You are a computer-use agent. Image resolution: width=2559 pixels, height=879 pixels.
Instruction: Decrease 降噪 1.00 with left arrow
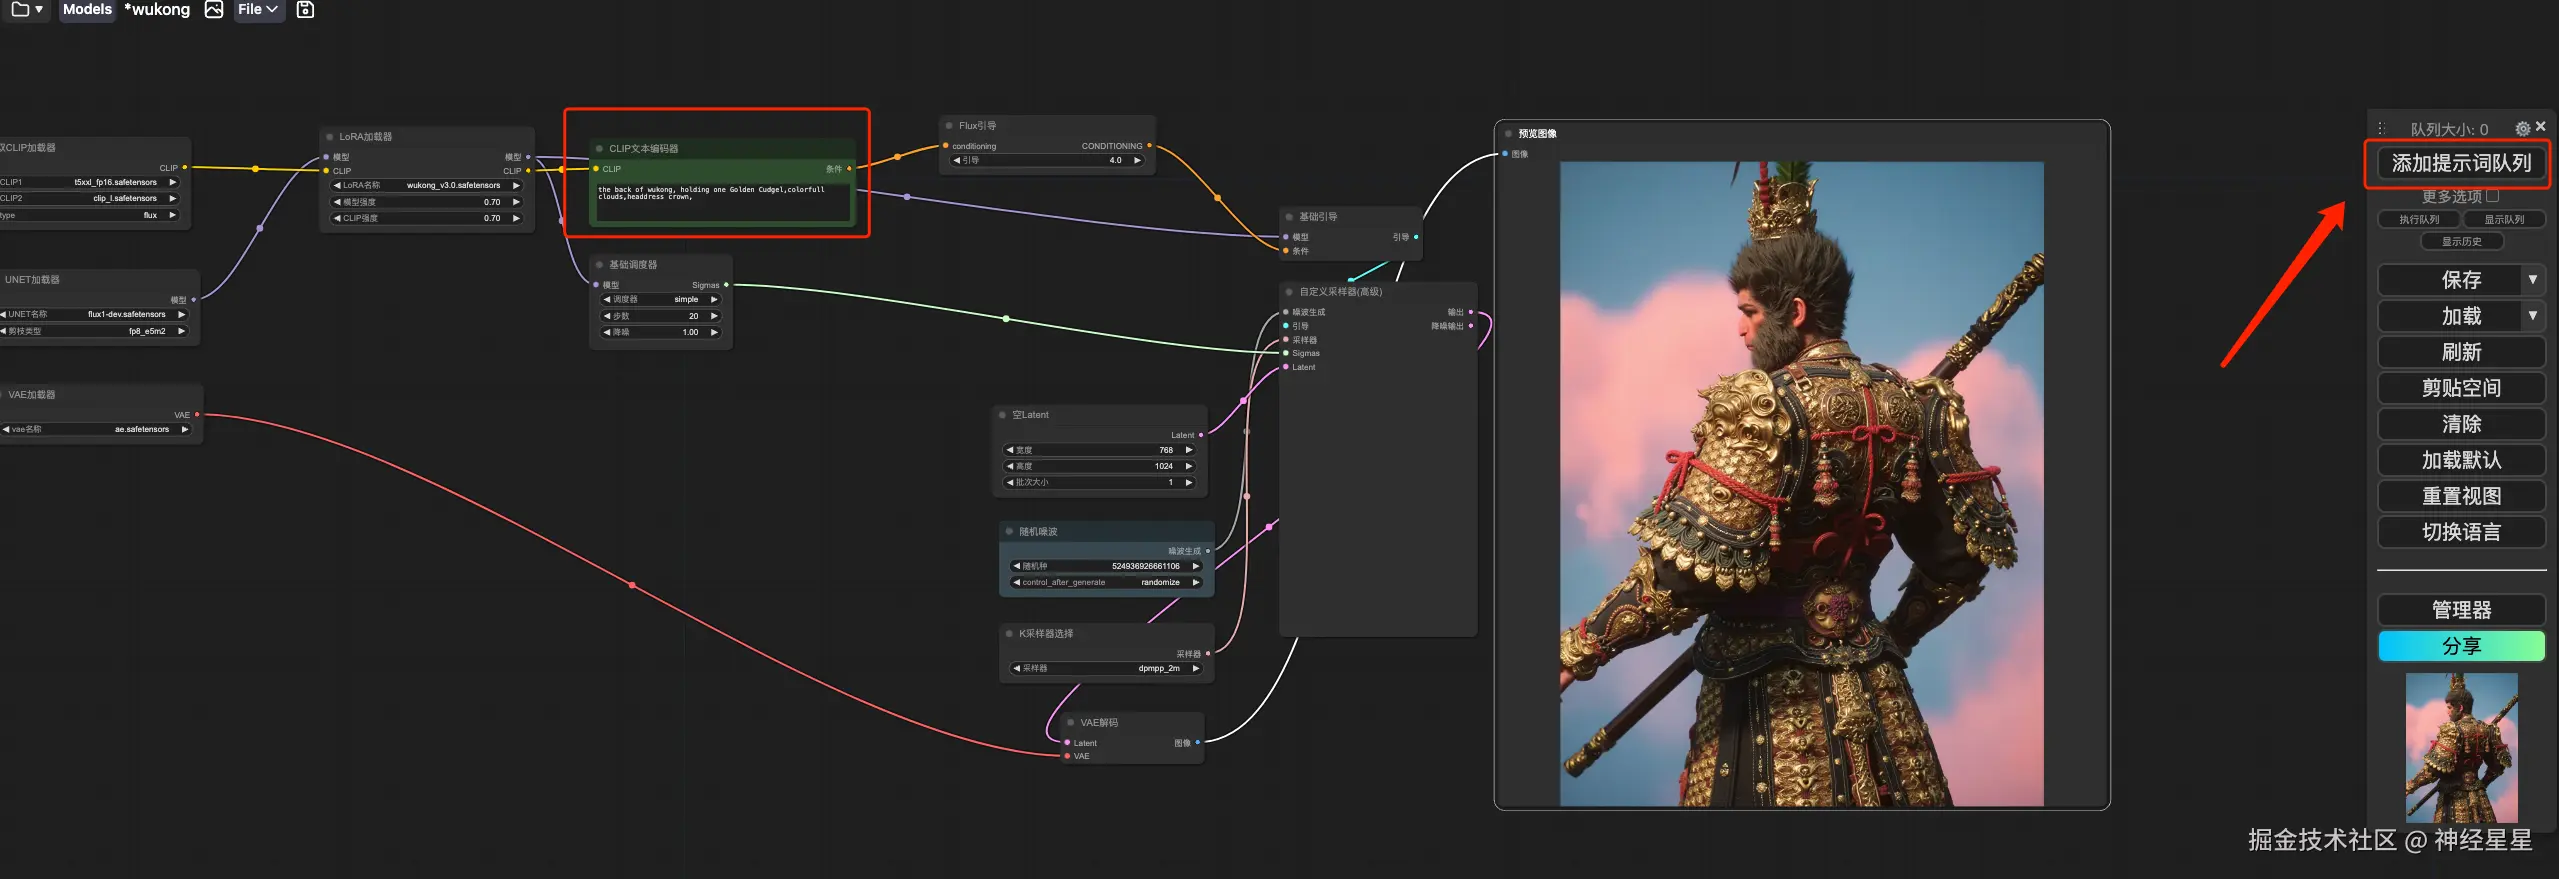pos(607,332)
